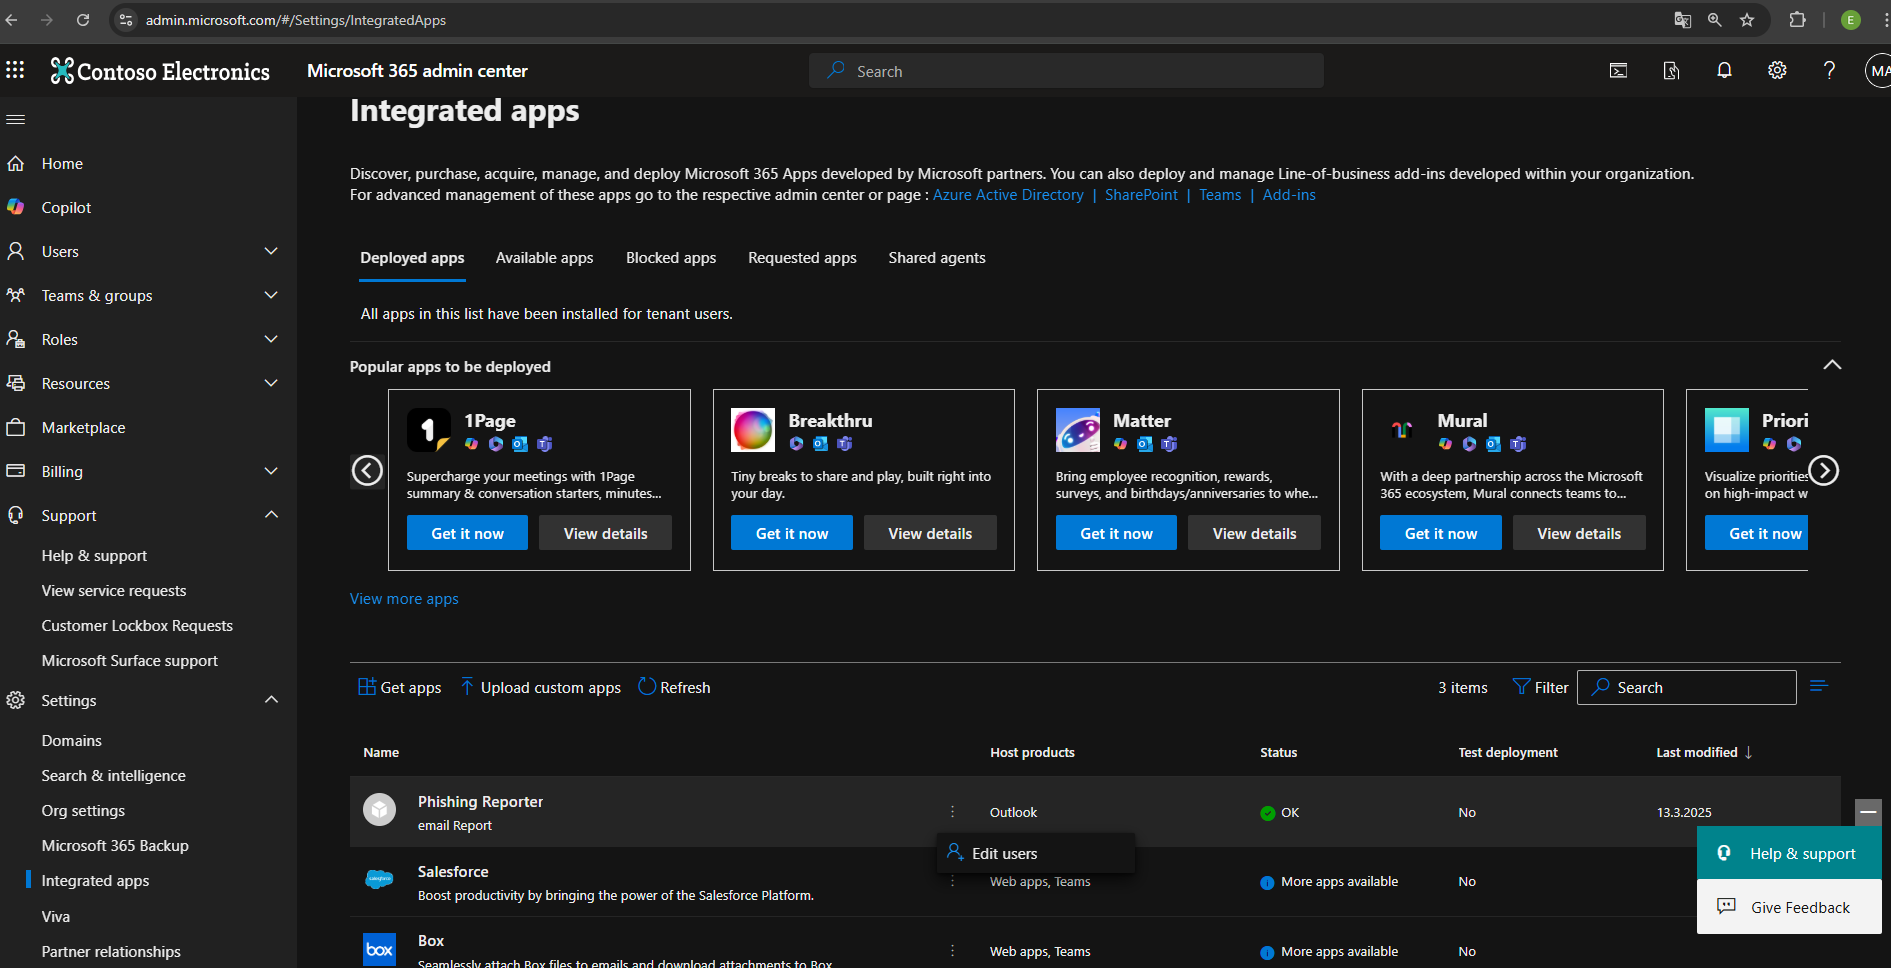This screenshot has width=1891, height=968.
Task: Expand the Resources navigation section
Action: tap(271, 383)
